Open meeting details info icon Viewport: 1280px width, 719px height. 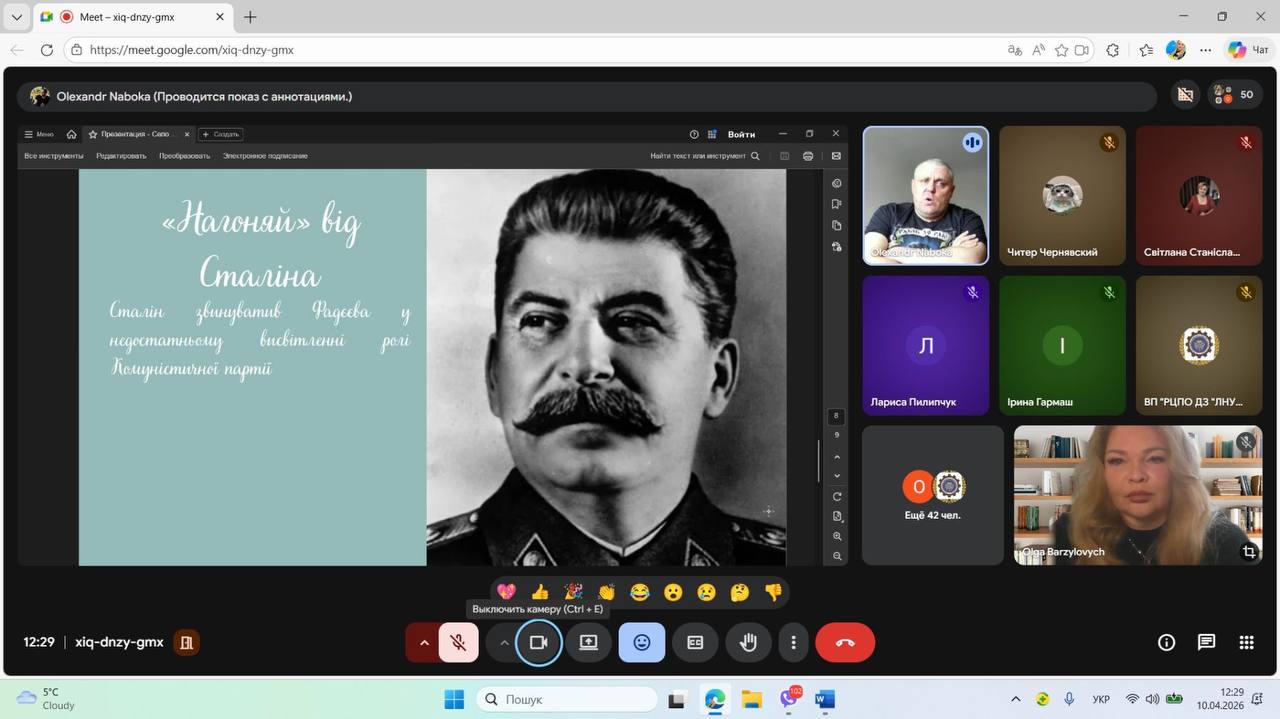1166,643
